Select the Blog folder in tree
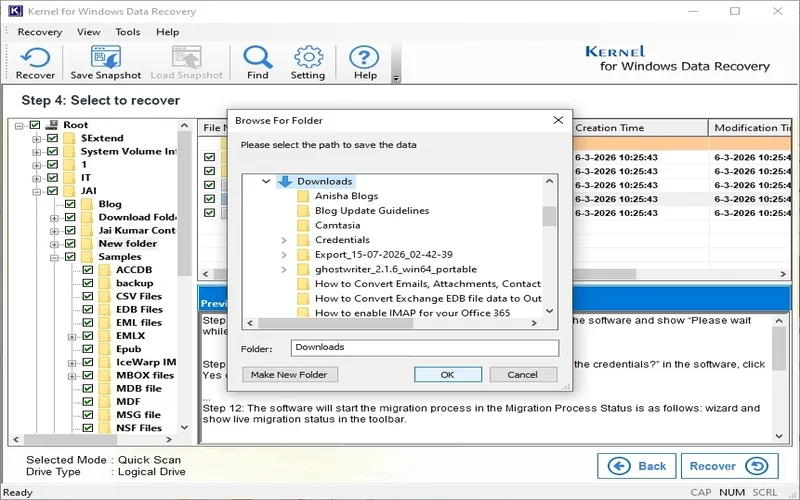Viewport: 800px width, 500px height. [x=110, y=204]
